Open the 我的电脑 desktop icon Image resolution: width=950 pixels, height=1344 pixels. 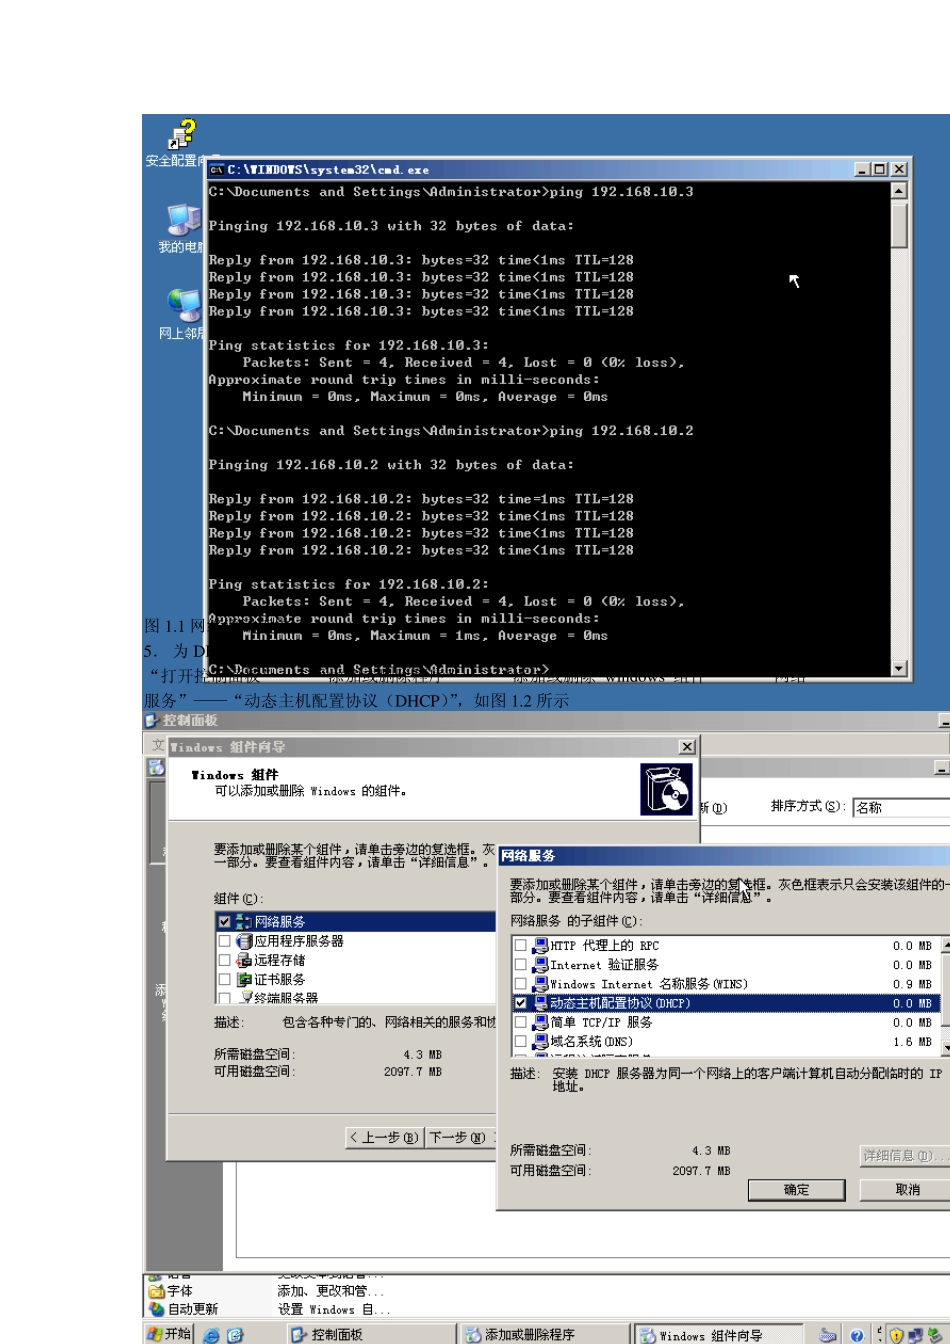(183, 220)
